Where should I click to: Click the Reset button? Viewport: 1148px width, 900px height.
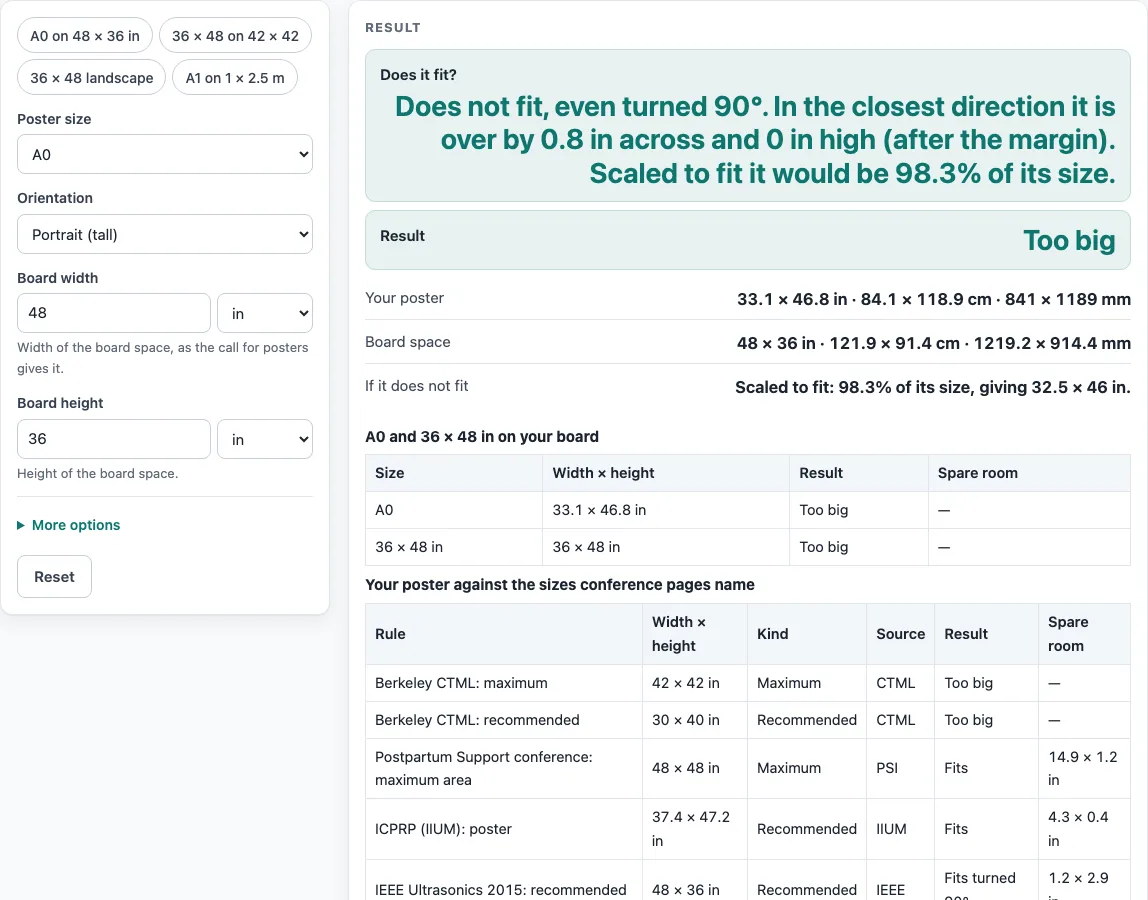click(54, 576)
